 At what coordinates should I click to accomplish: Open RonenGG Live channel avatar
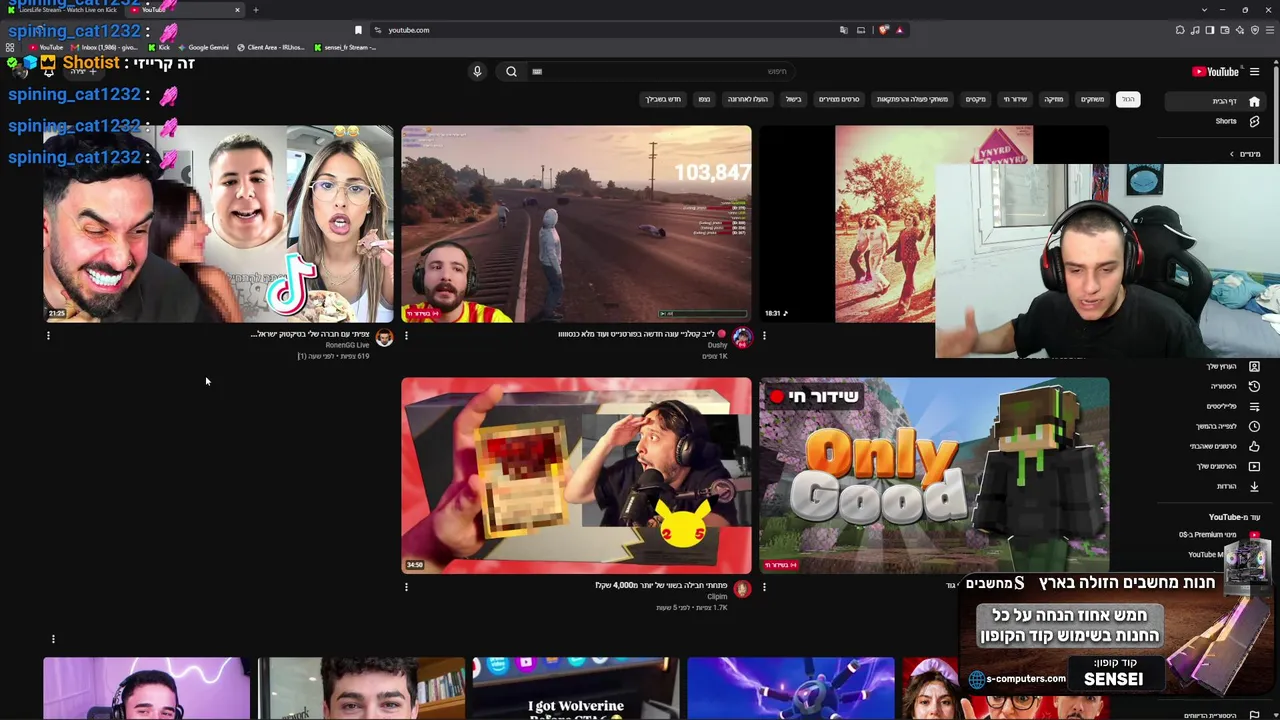tap(384, 338)
